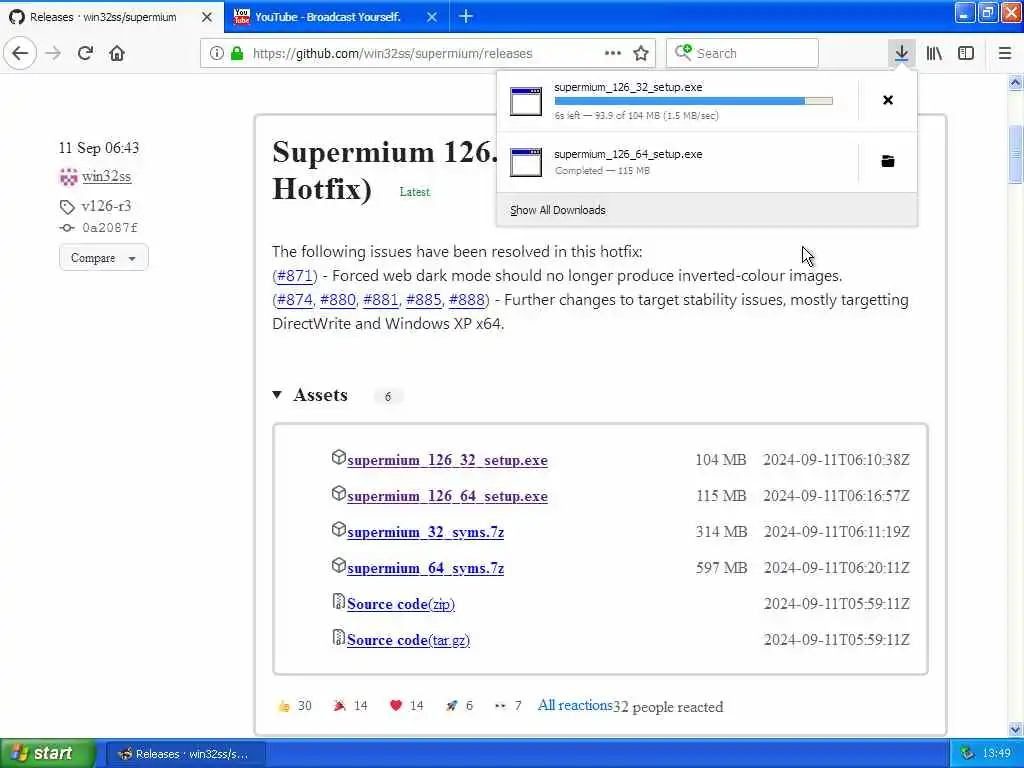
Task: Bookmark this page with the star icon
Action: click(x=641, y=54)
